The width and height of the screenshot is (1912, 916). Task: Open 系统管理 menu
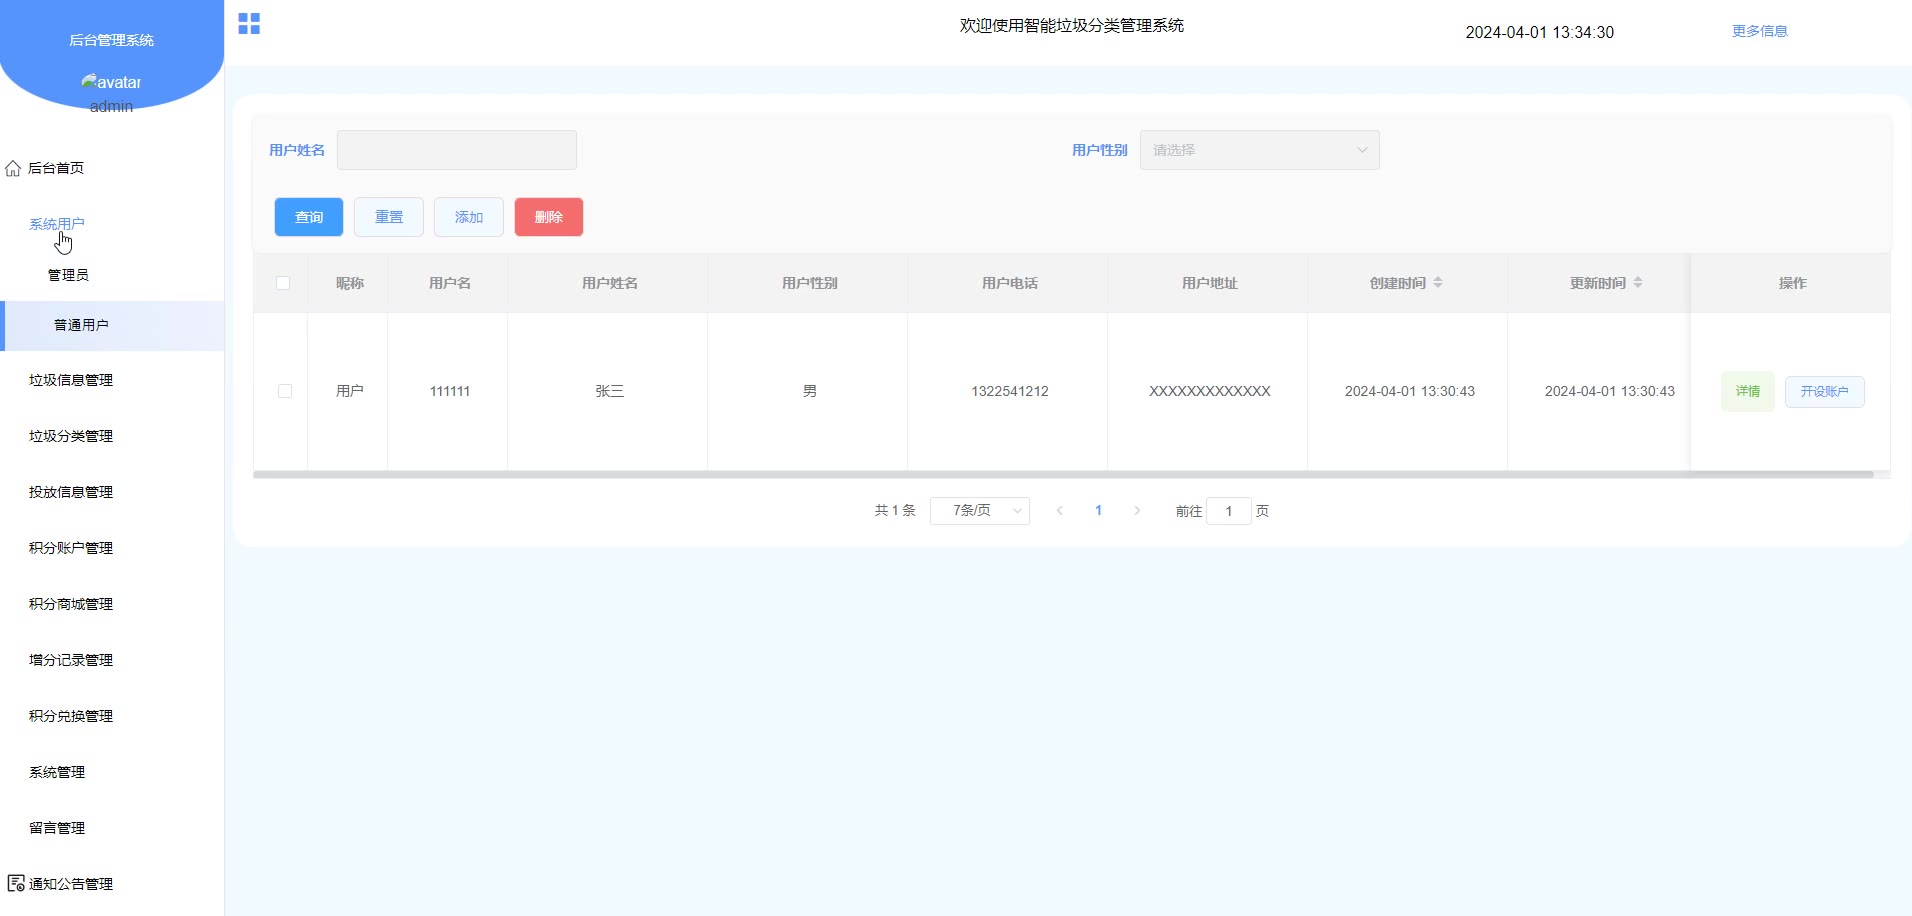57,772
